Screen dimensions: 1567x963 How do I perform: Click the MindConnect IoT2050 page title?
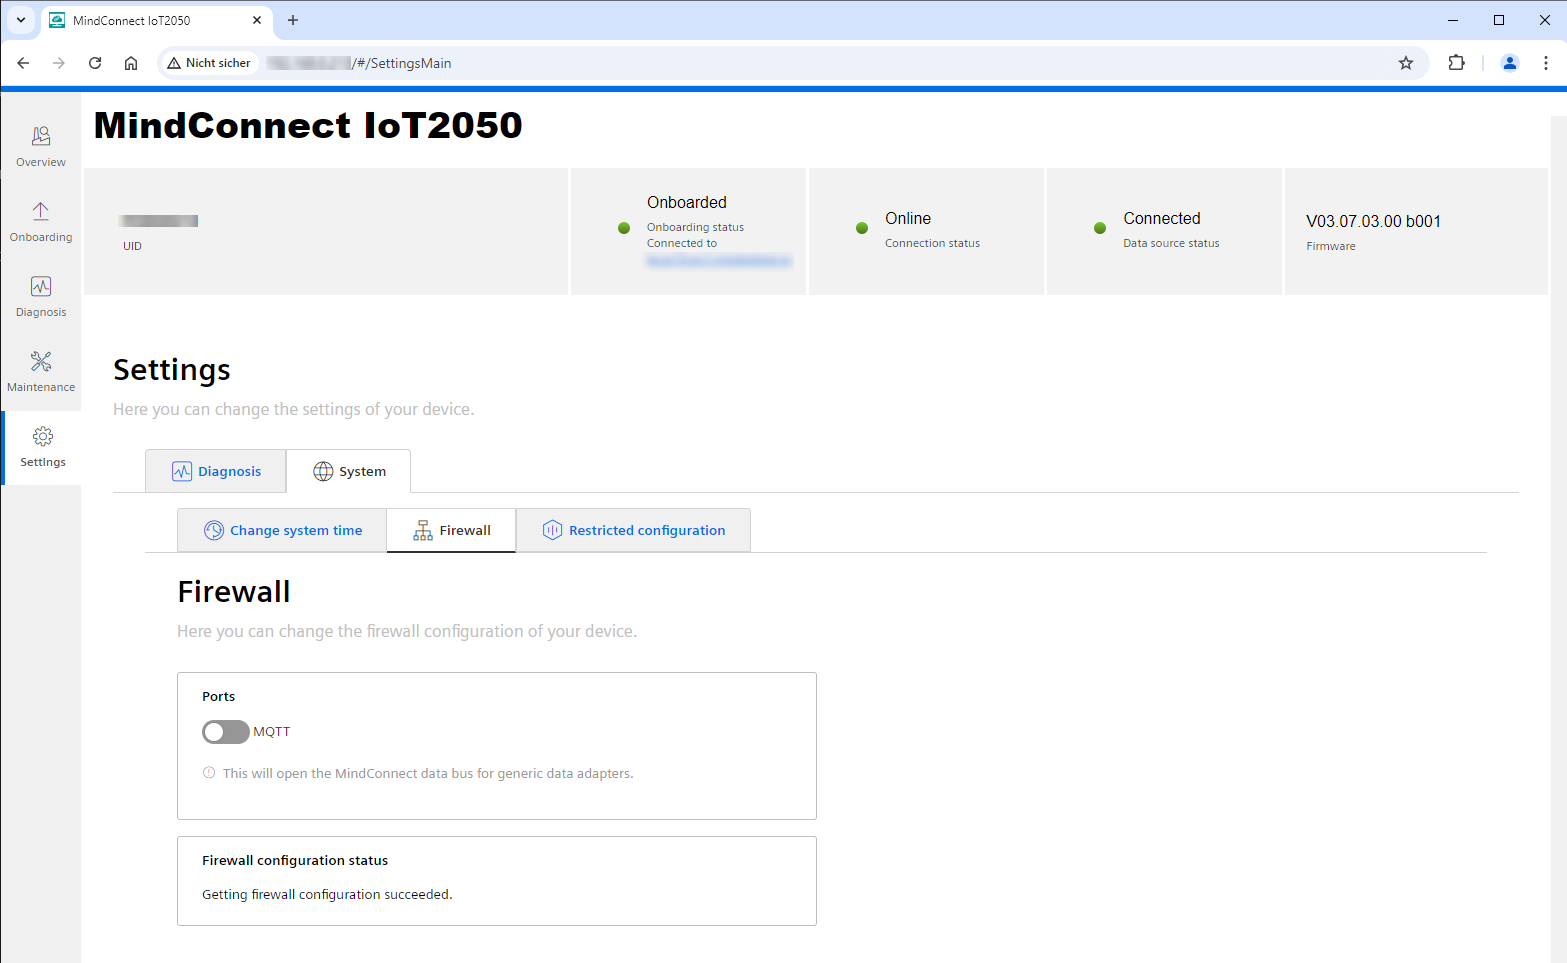pos(308,125)
